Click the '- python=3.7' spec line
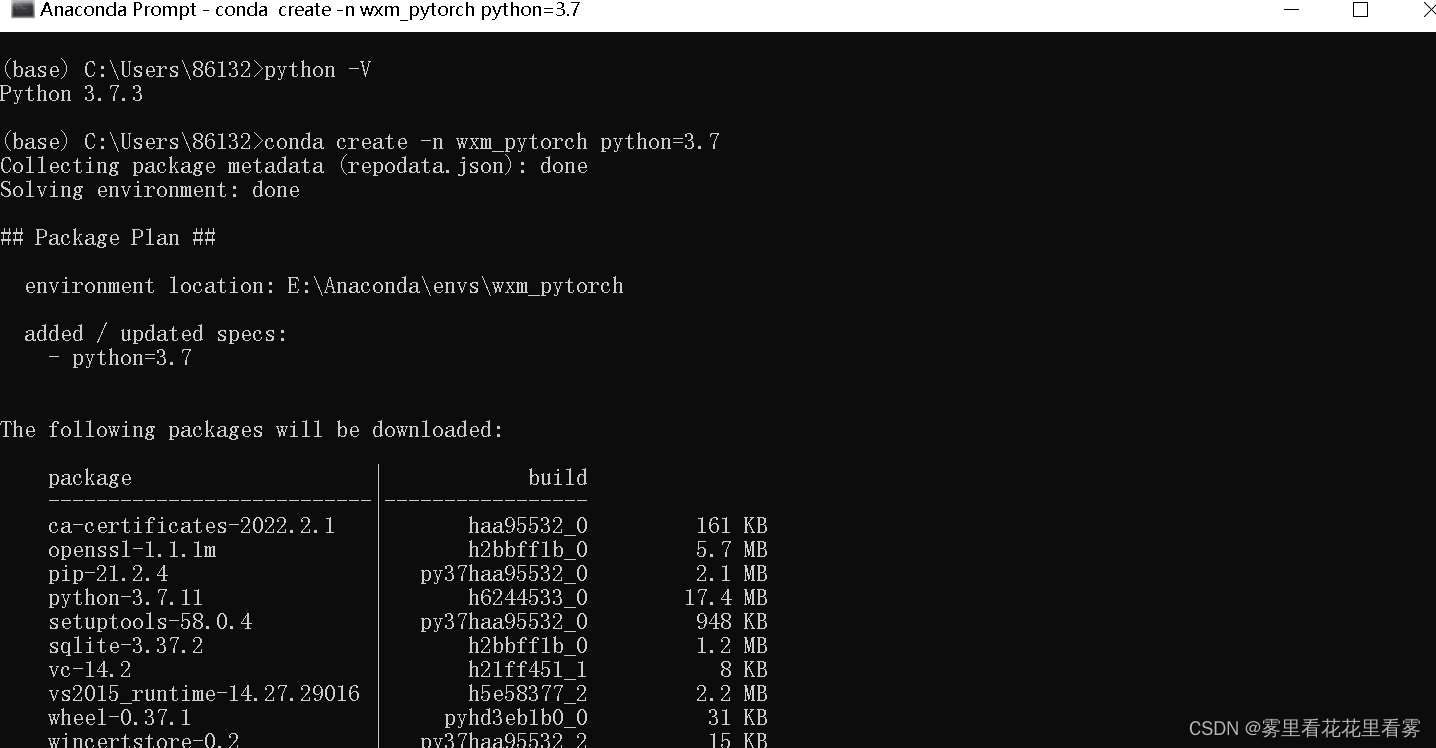 pos(120,358)
